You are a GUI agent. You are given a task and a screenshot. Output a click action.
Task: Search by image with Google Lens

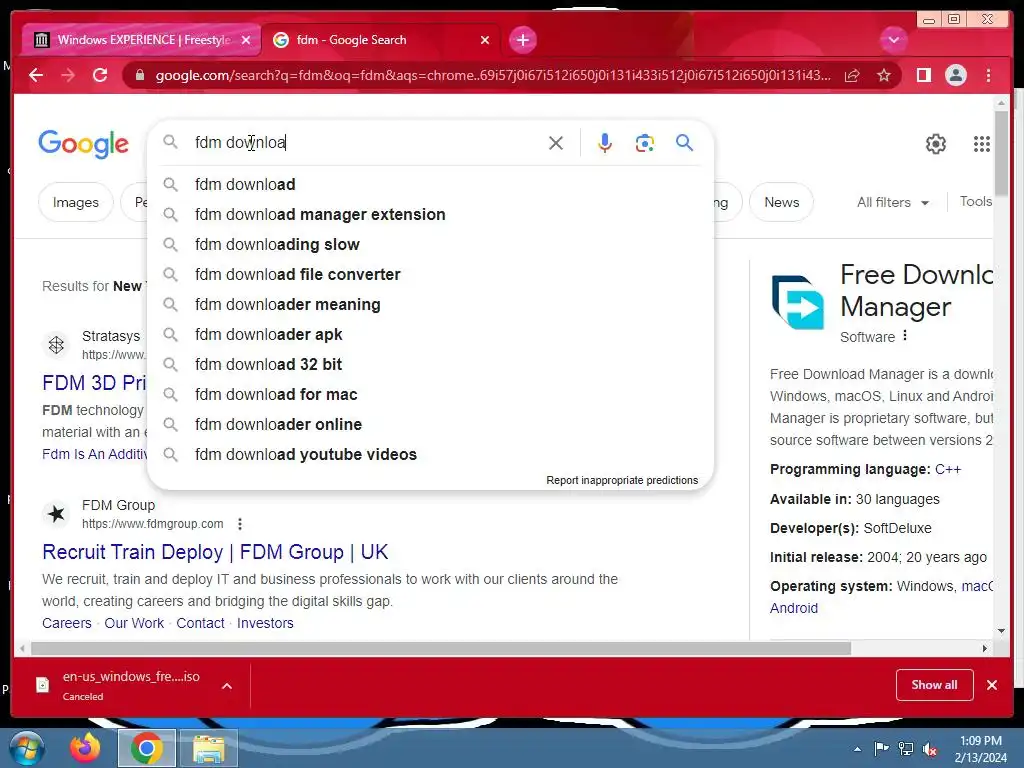(x=645, y=143)
